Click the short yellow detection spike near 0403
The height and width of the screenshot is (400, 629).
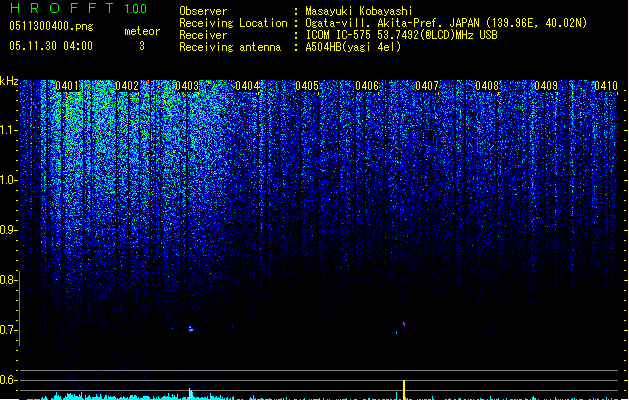[x=190, y=394]
